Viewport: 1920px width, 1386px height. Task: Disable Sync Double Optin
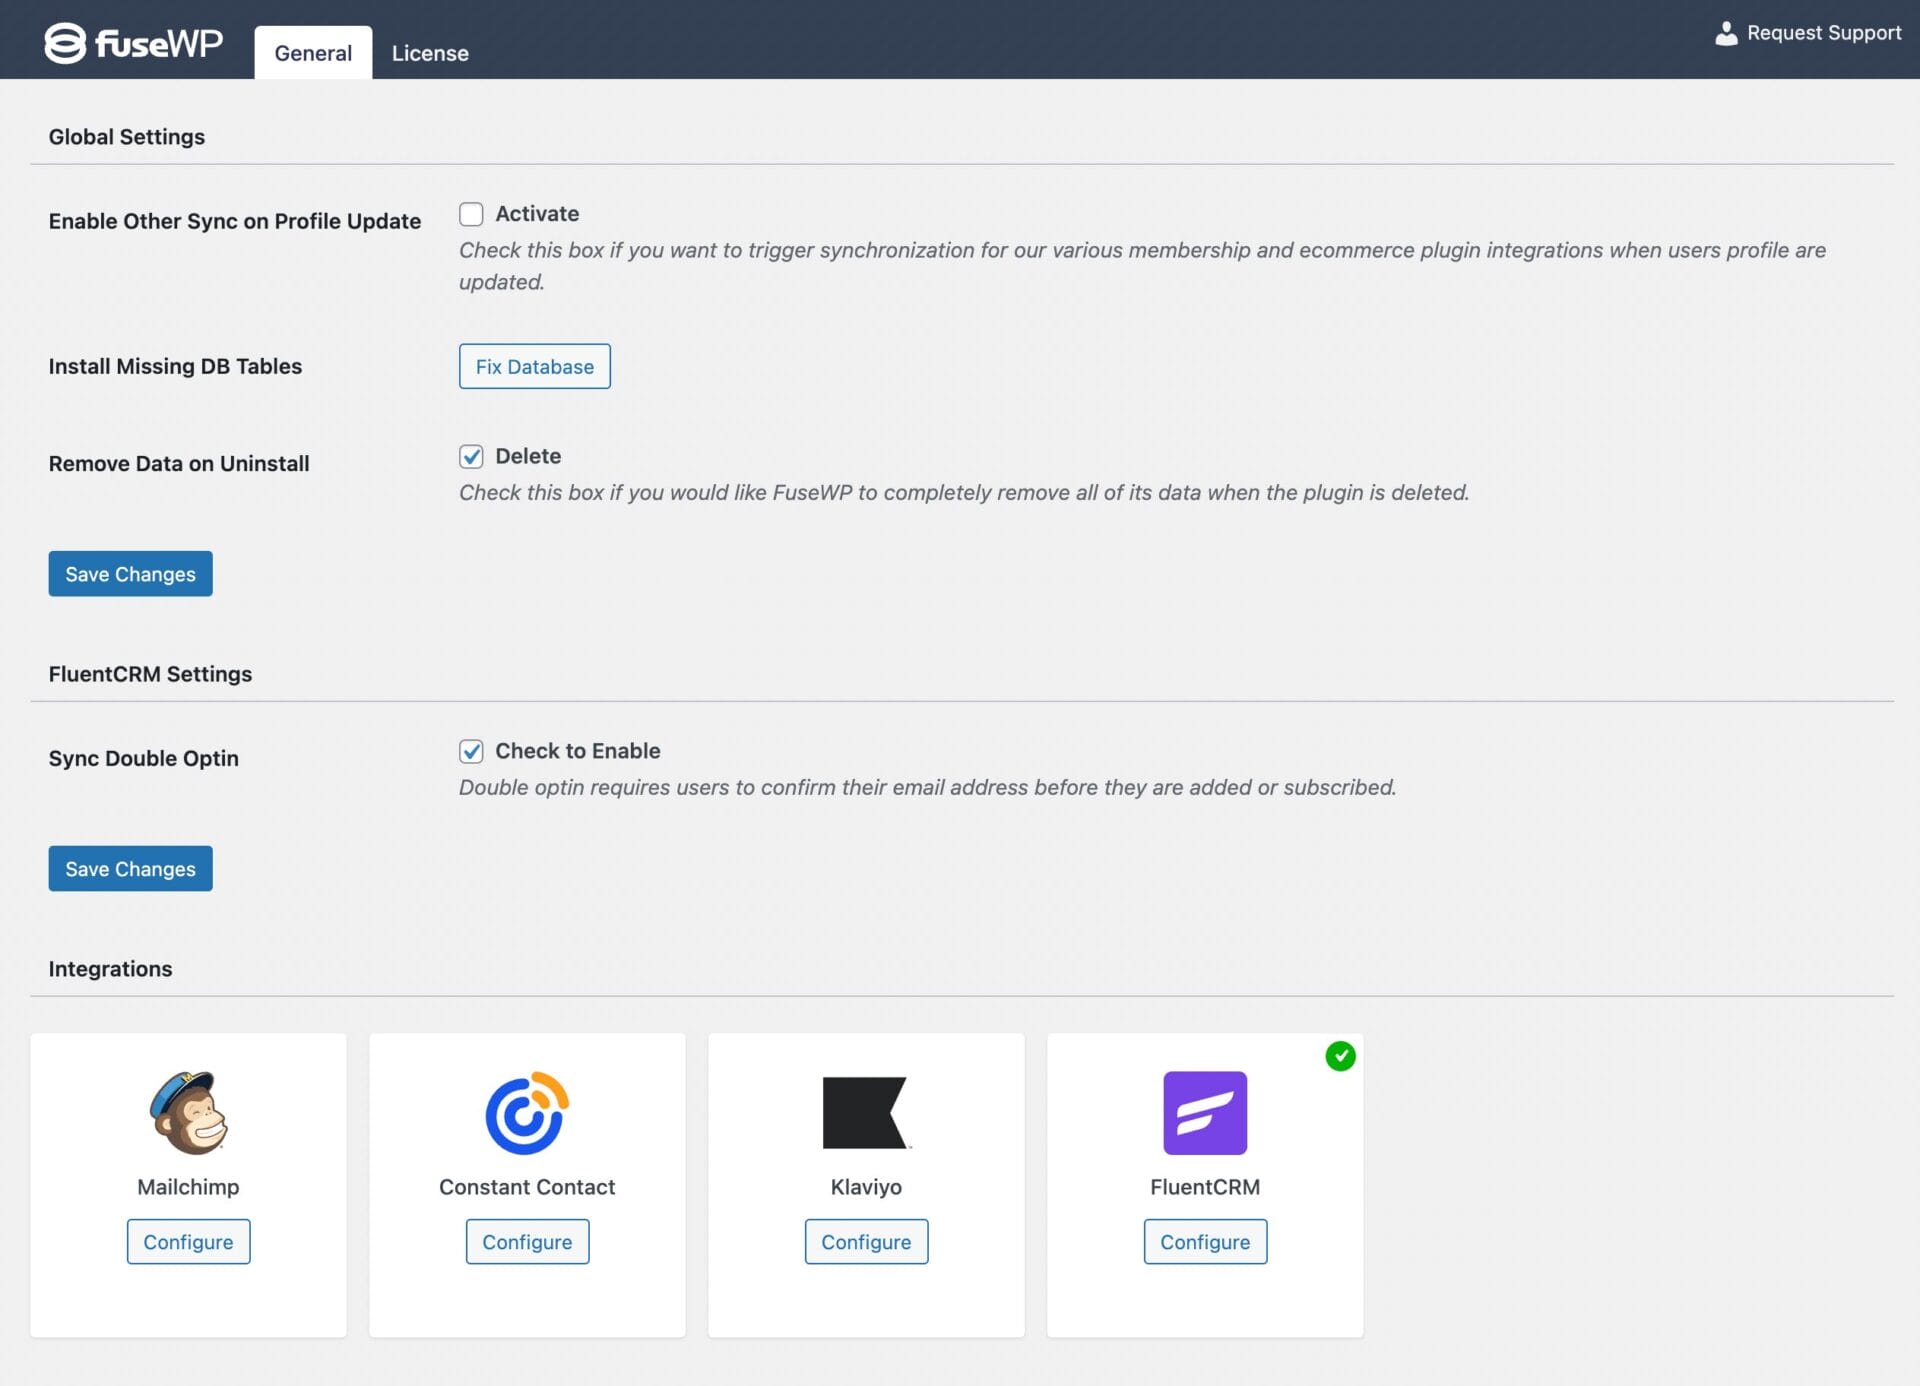click(x=471, y=751)
